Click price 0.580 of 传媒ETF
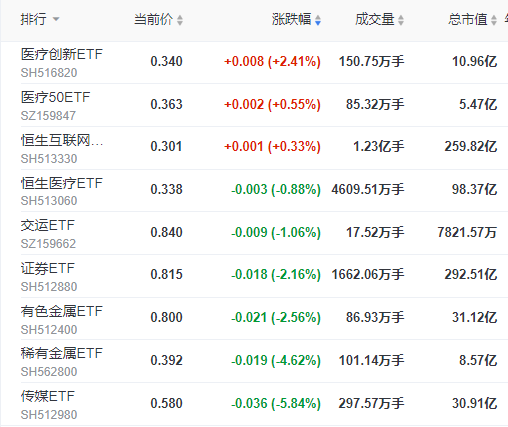The width and height of the screenshot is (508, 427). point(166,403)
